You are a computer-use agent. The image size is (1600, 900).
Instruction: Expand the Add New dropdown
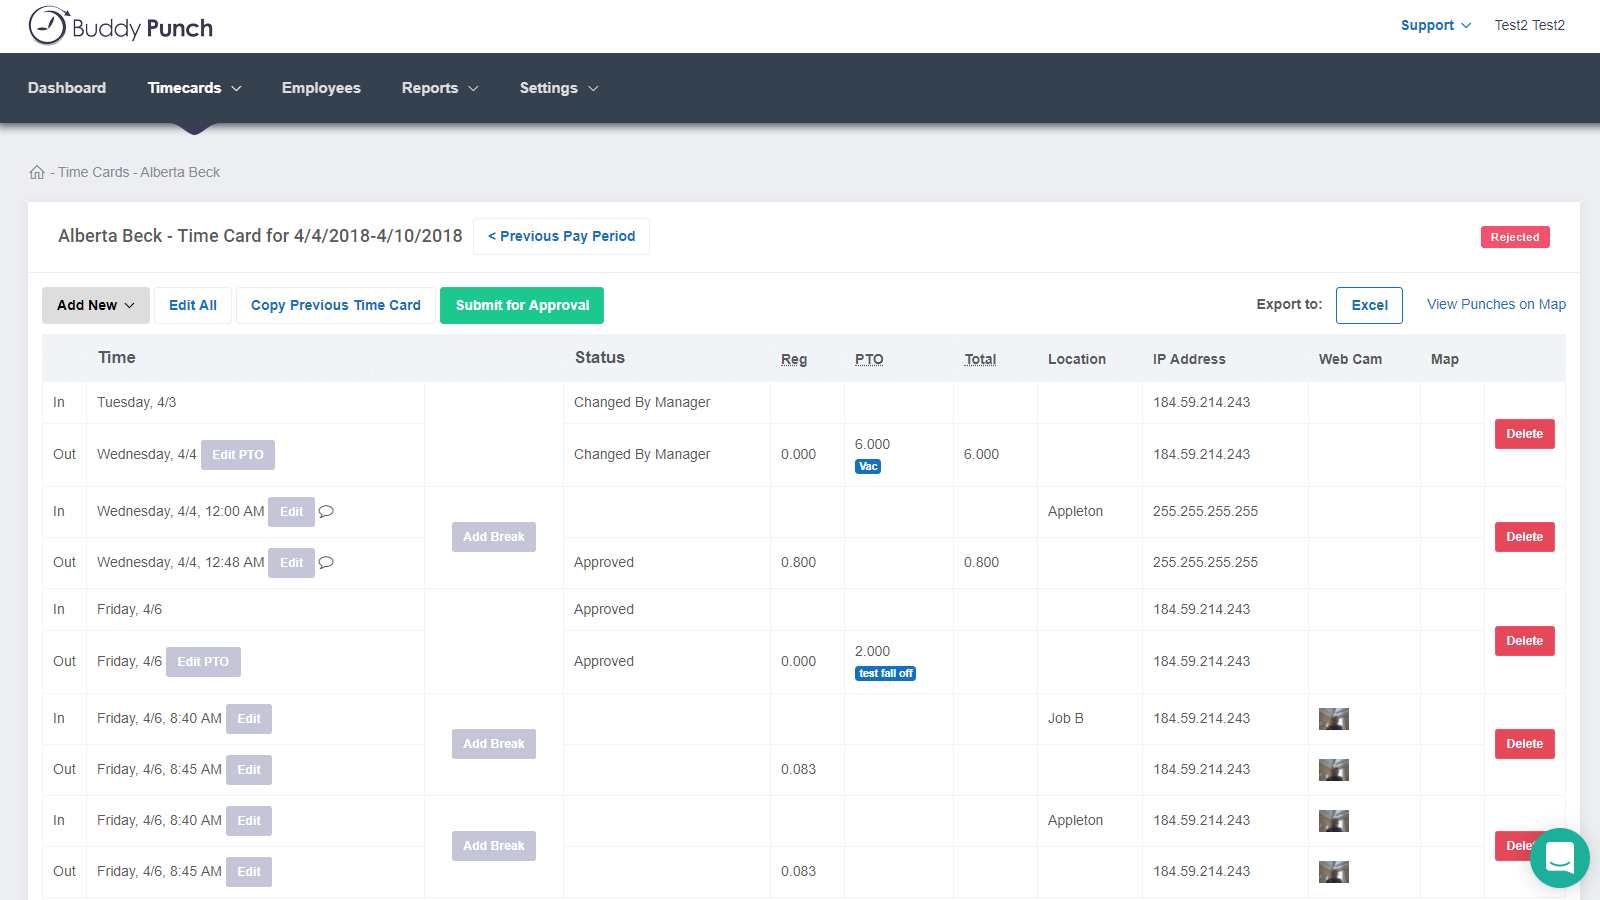click(x=95, y=305)
